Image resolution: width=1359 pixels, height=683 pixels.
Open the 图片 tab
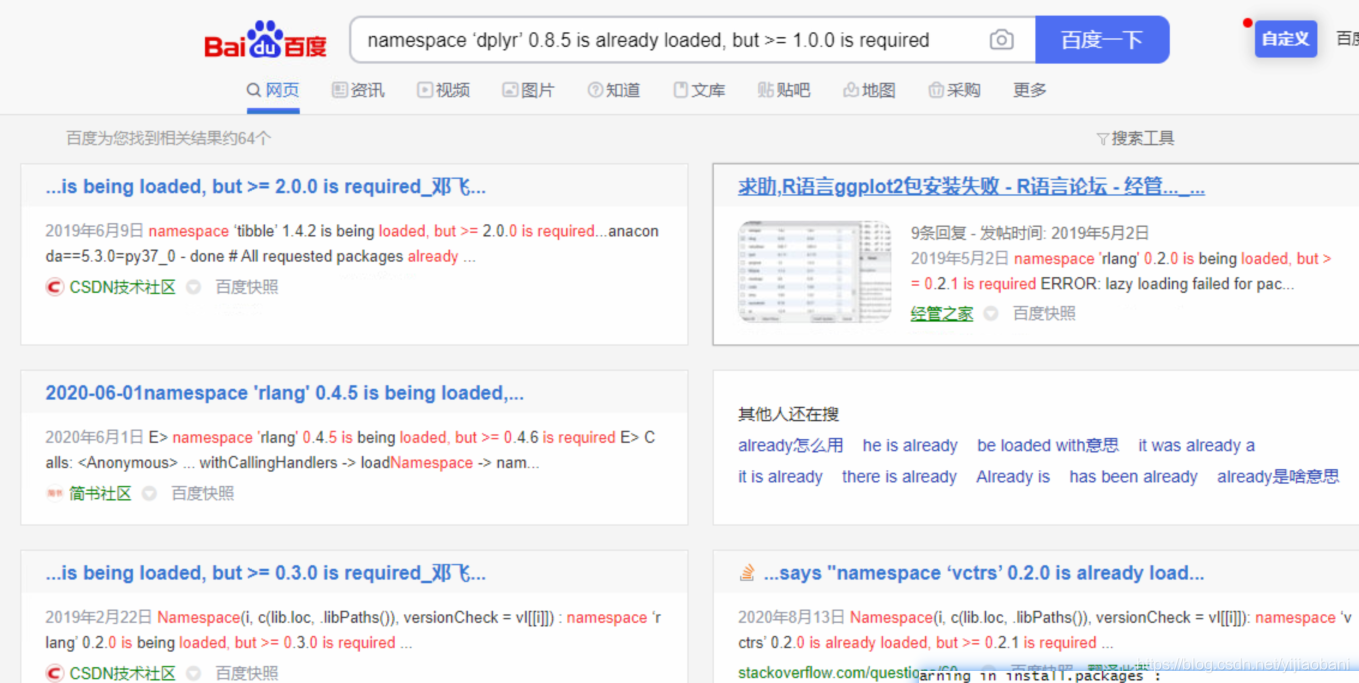[528, 90]
